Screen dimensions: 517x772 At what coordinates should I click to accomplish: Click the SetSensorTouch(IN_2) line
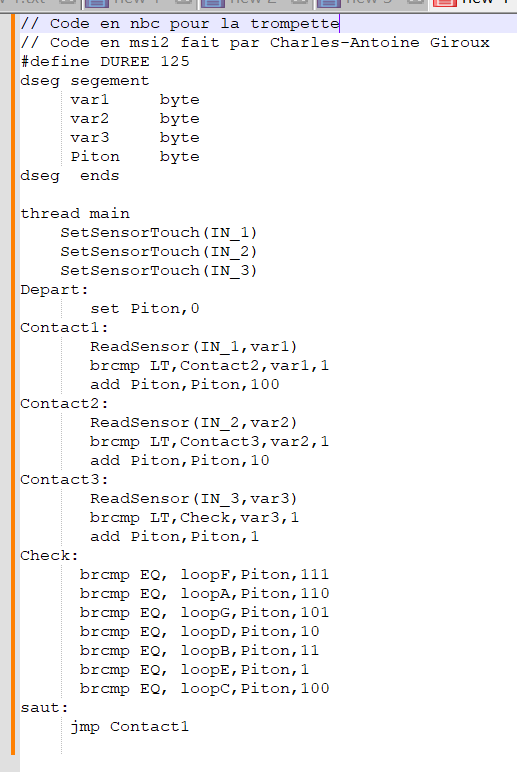pyautogui.click(x=159, y=252)
